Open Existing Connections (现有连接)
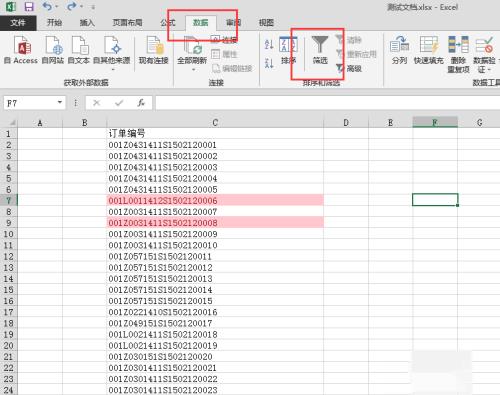 pos(154,50)
